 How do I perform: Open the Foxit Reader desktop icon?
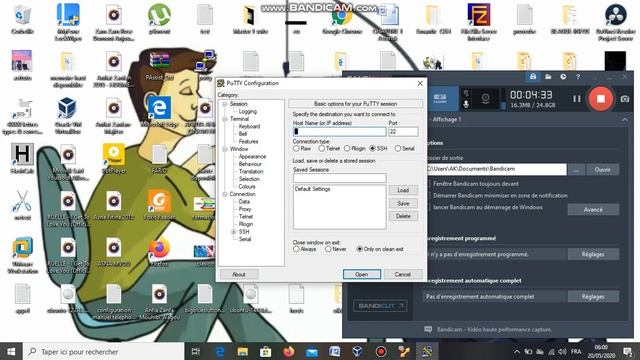coord(159,205)
